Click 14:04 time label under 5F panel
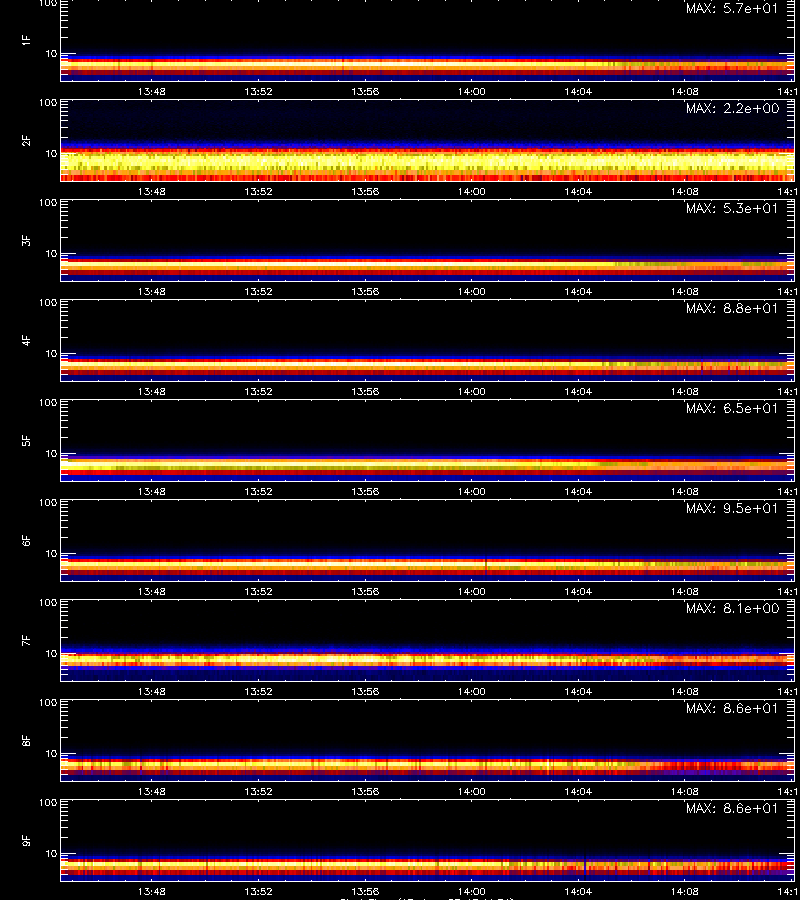Screen dimensions: 800x900 (578, 491)
